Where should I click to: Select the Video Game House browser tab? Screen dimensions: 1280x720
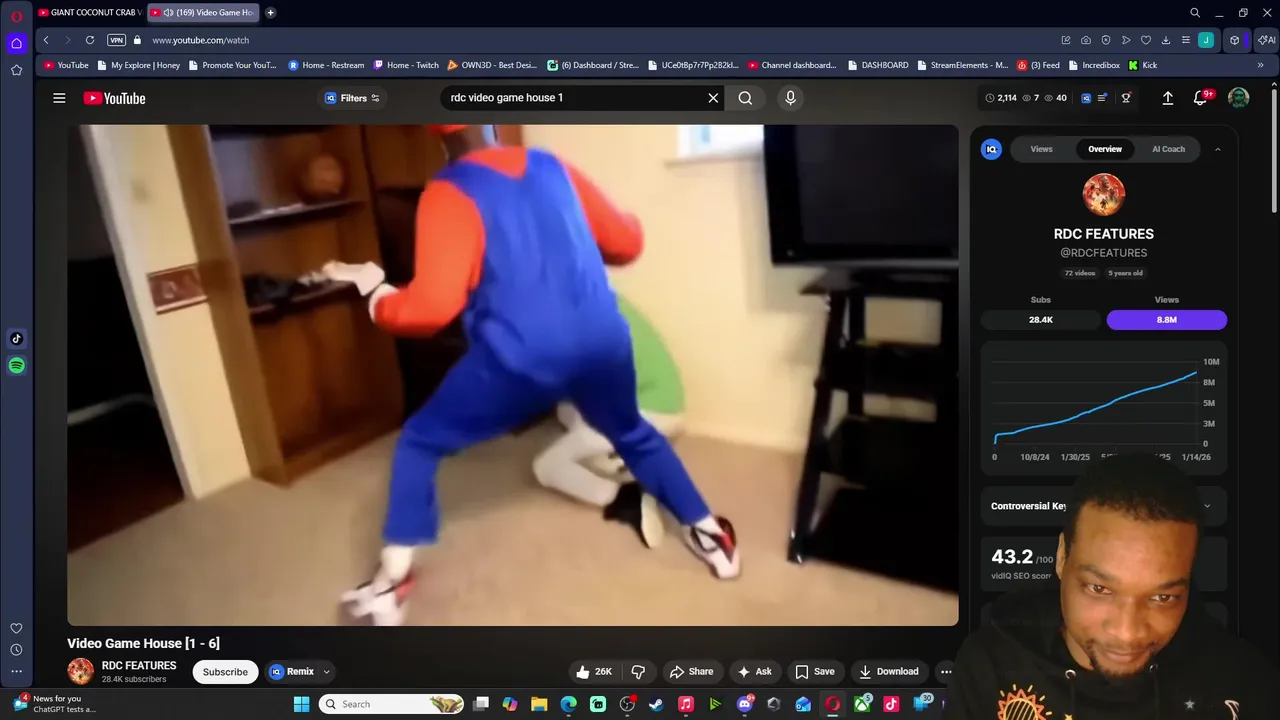(x=203, y=12)
